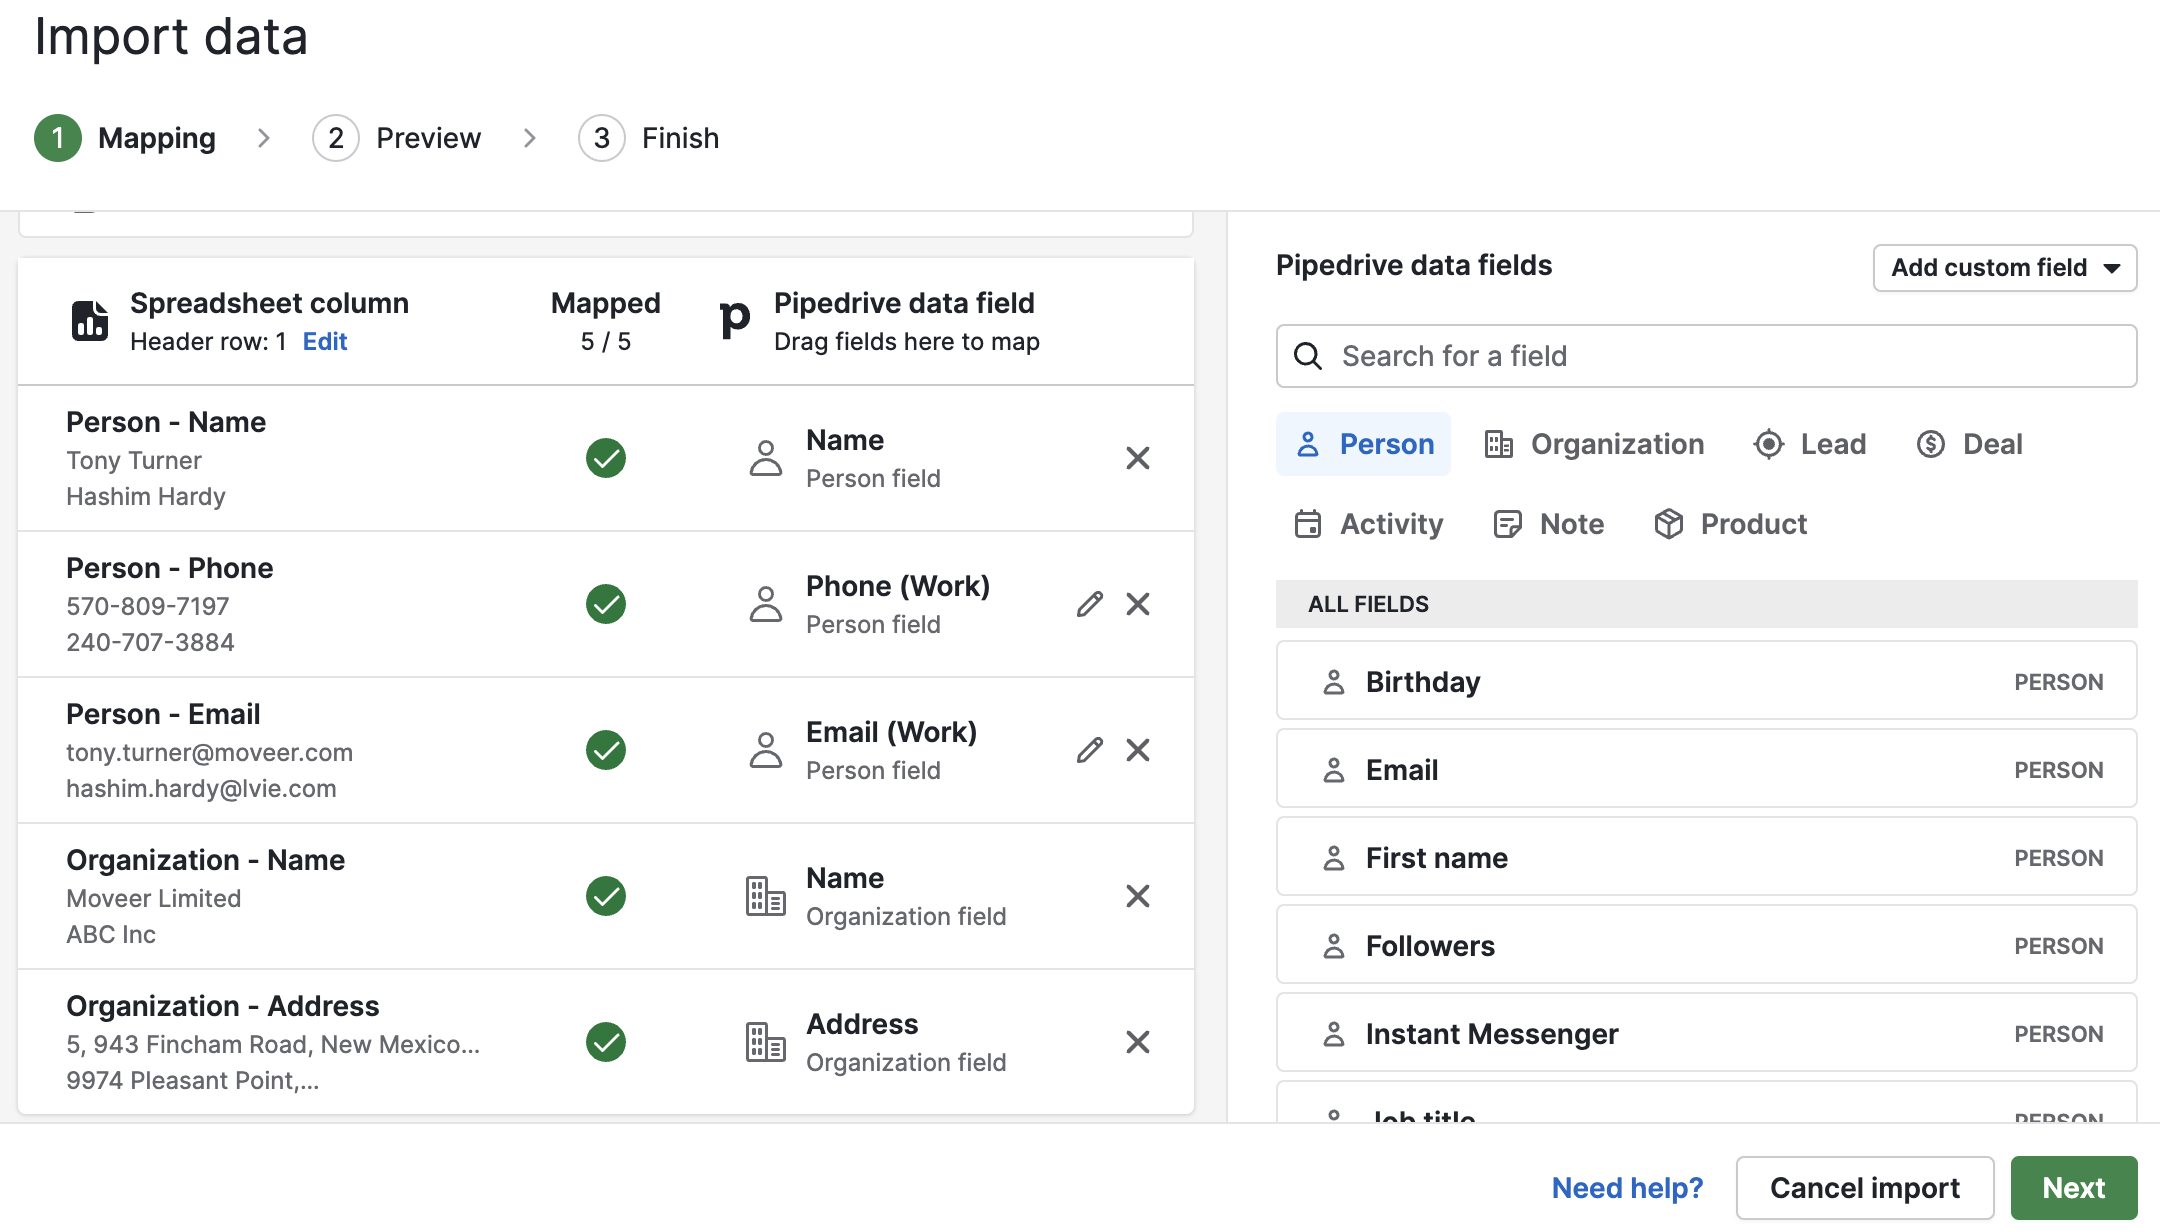The height and width of the screenshot is (1232, 2160).
Task: Open the Add custom field dropdown
Action: click(2005, 268)
